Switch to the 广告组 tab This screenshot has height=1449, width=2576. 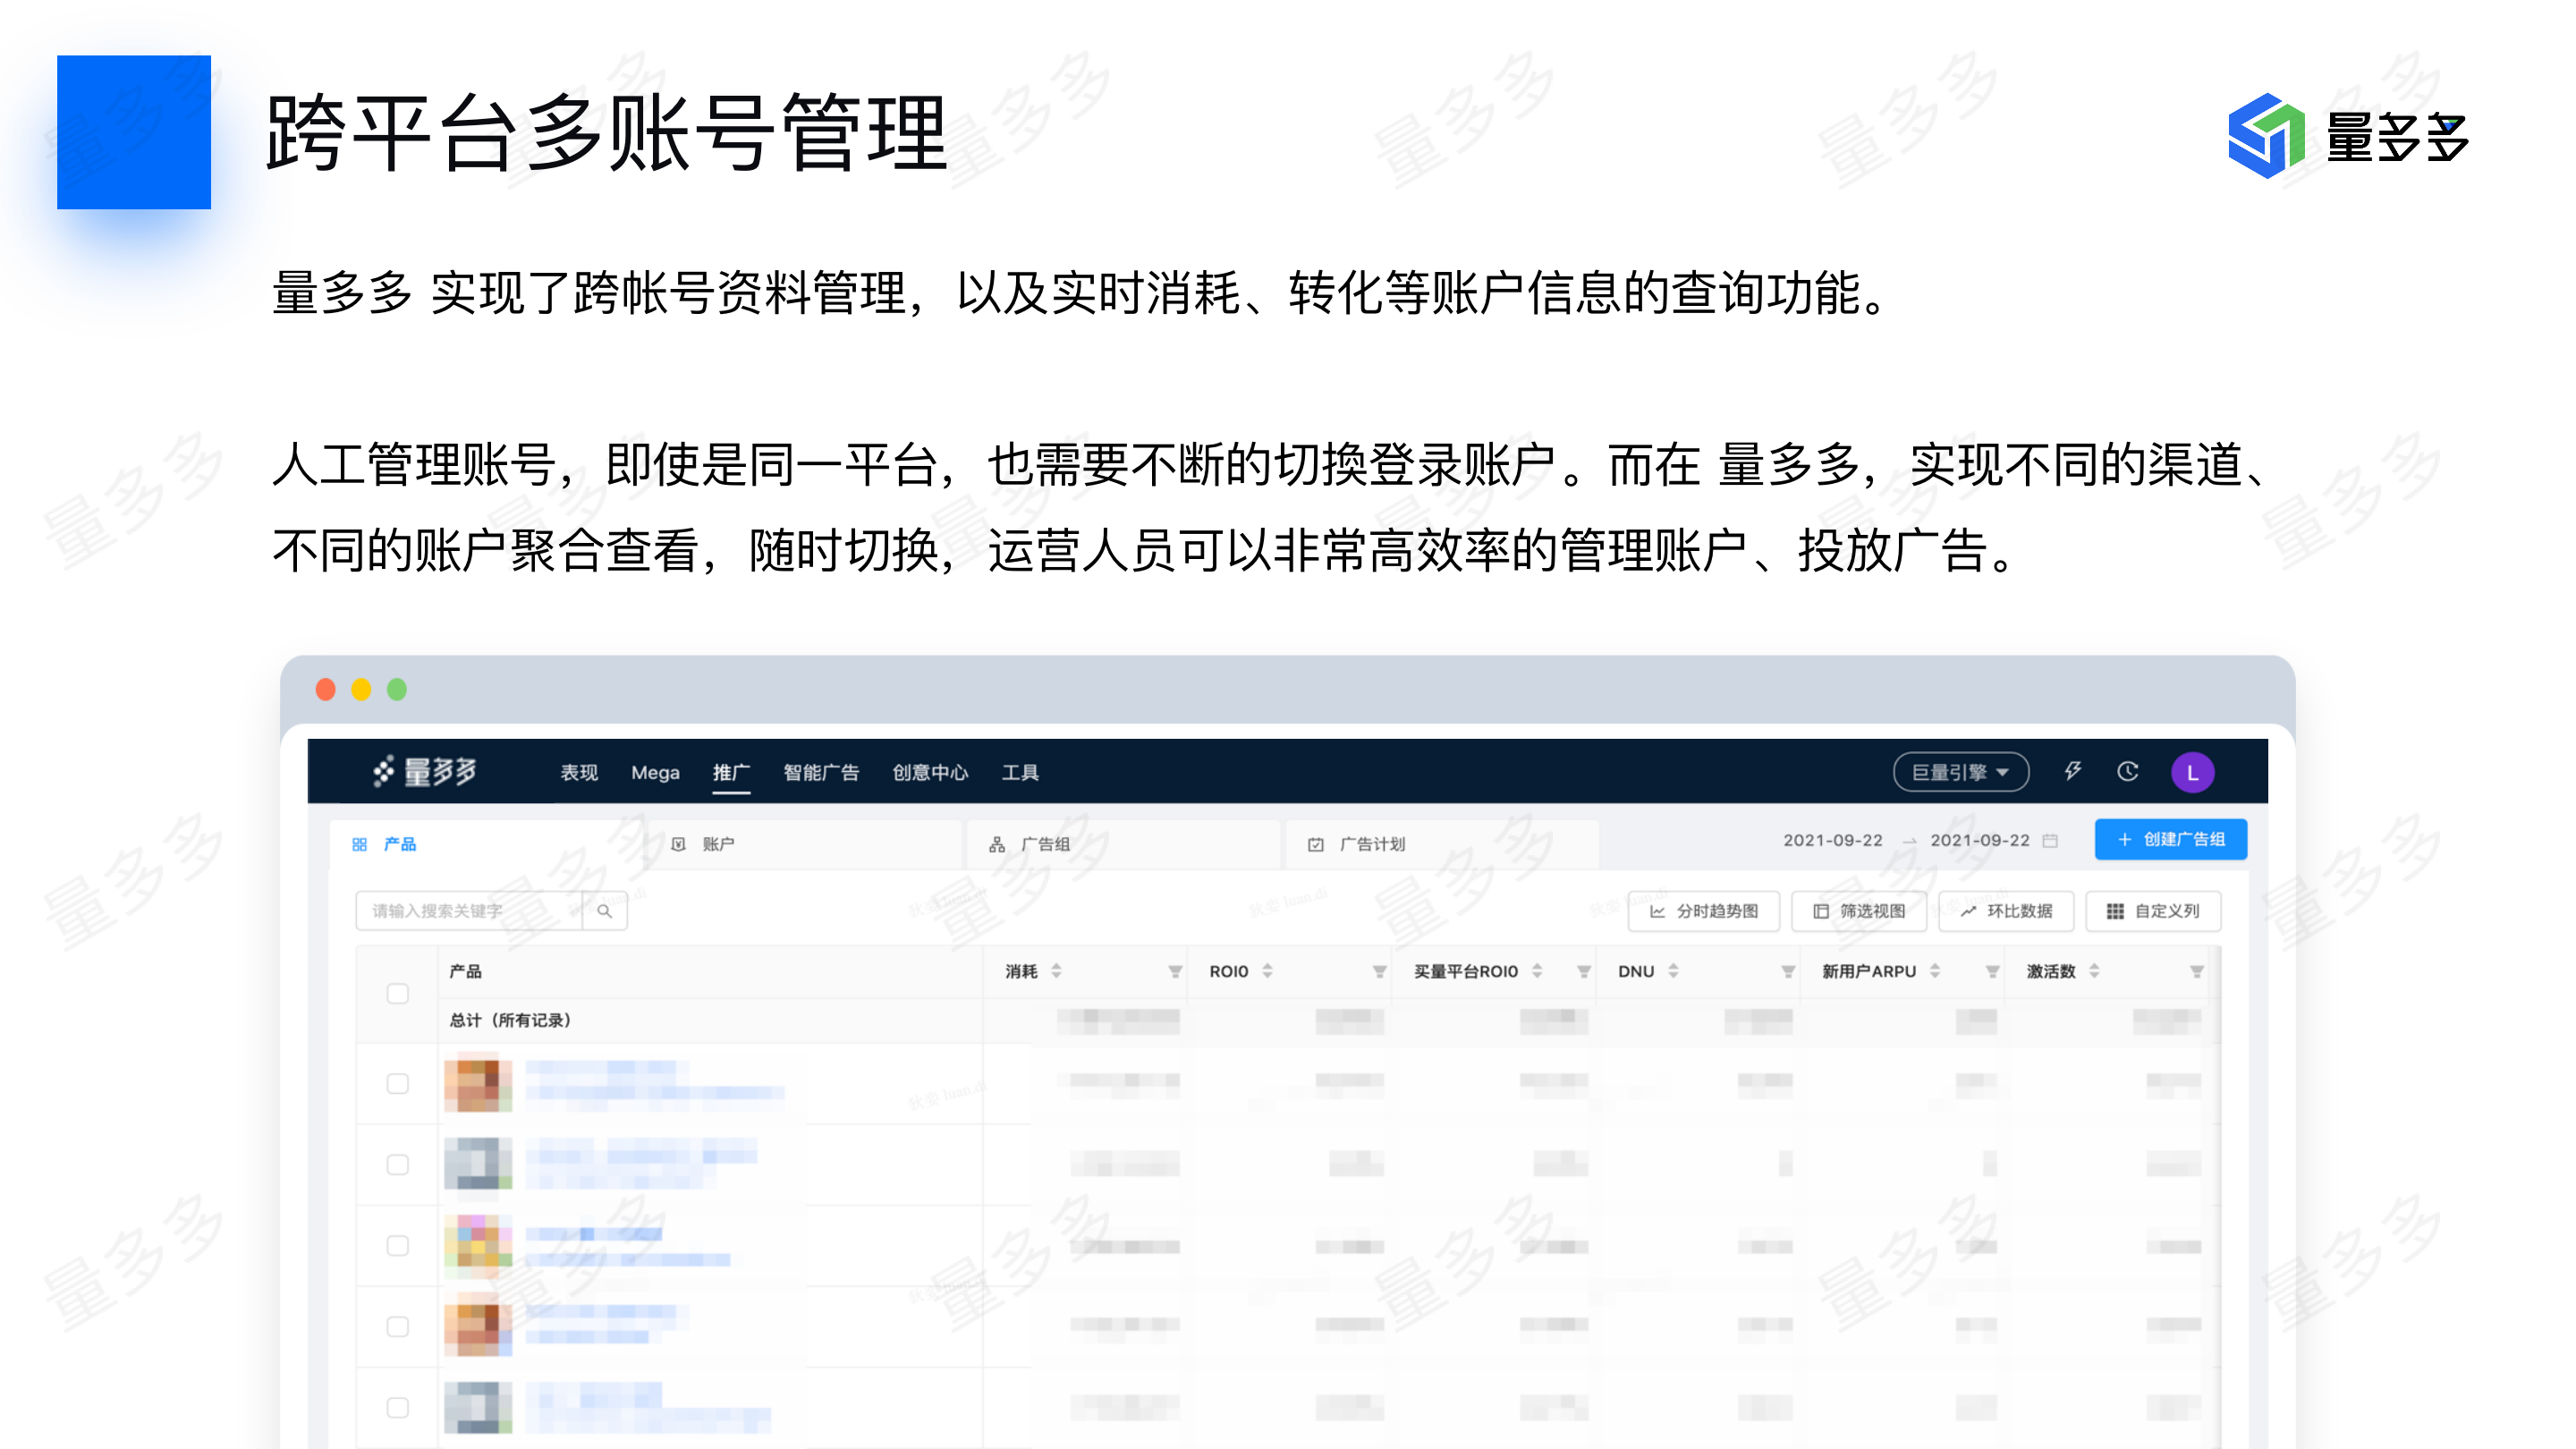[x=1123, y=844]
